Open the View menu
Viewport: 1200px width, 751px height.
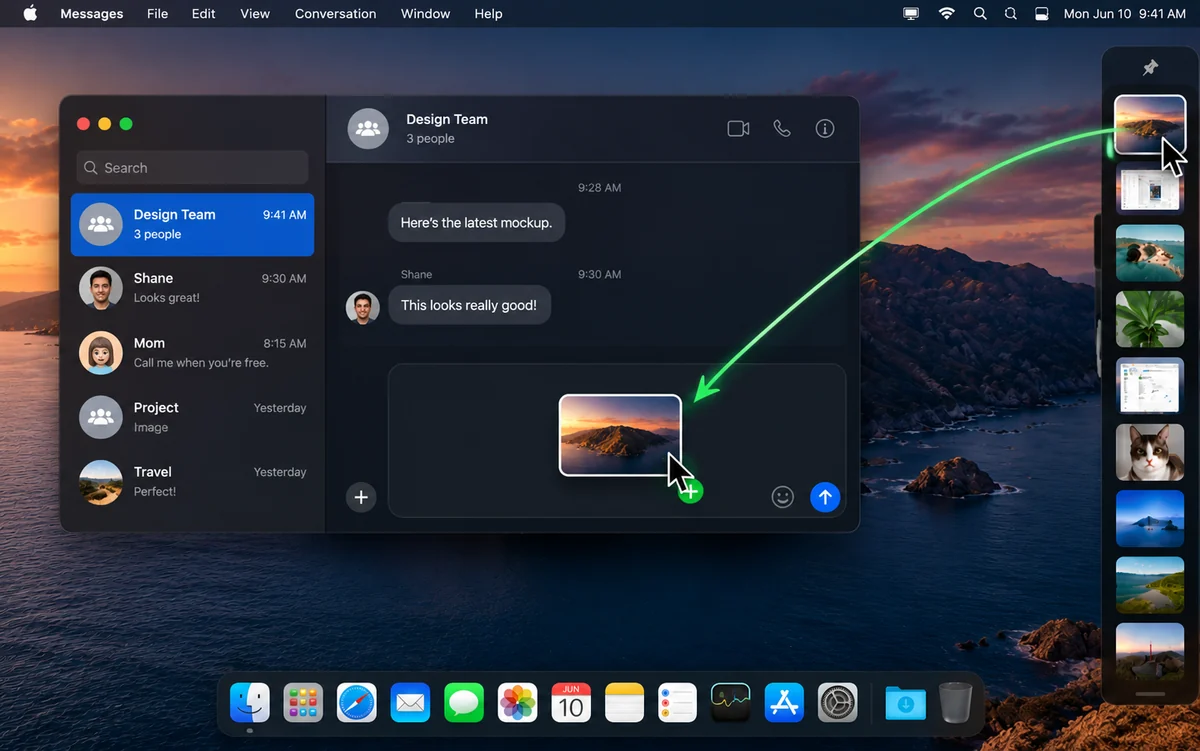(255, 14)
